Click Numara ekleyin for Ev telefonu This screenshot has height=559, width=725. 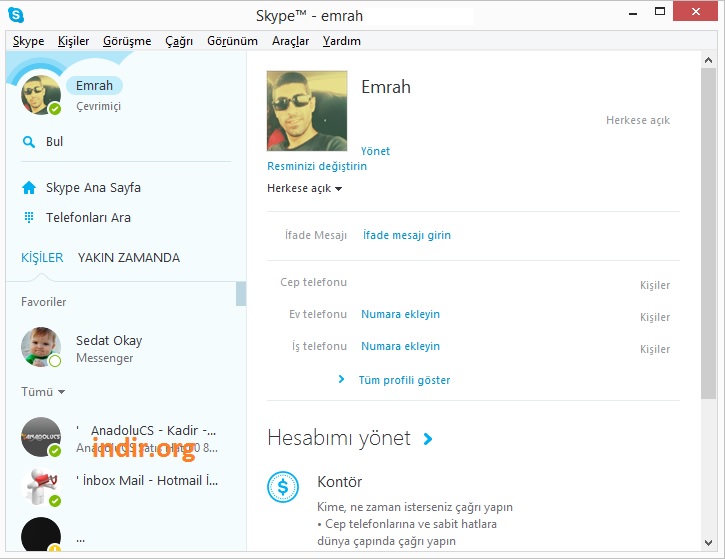point(400,314)
